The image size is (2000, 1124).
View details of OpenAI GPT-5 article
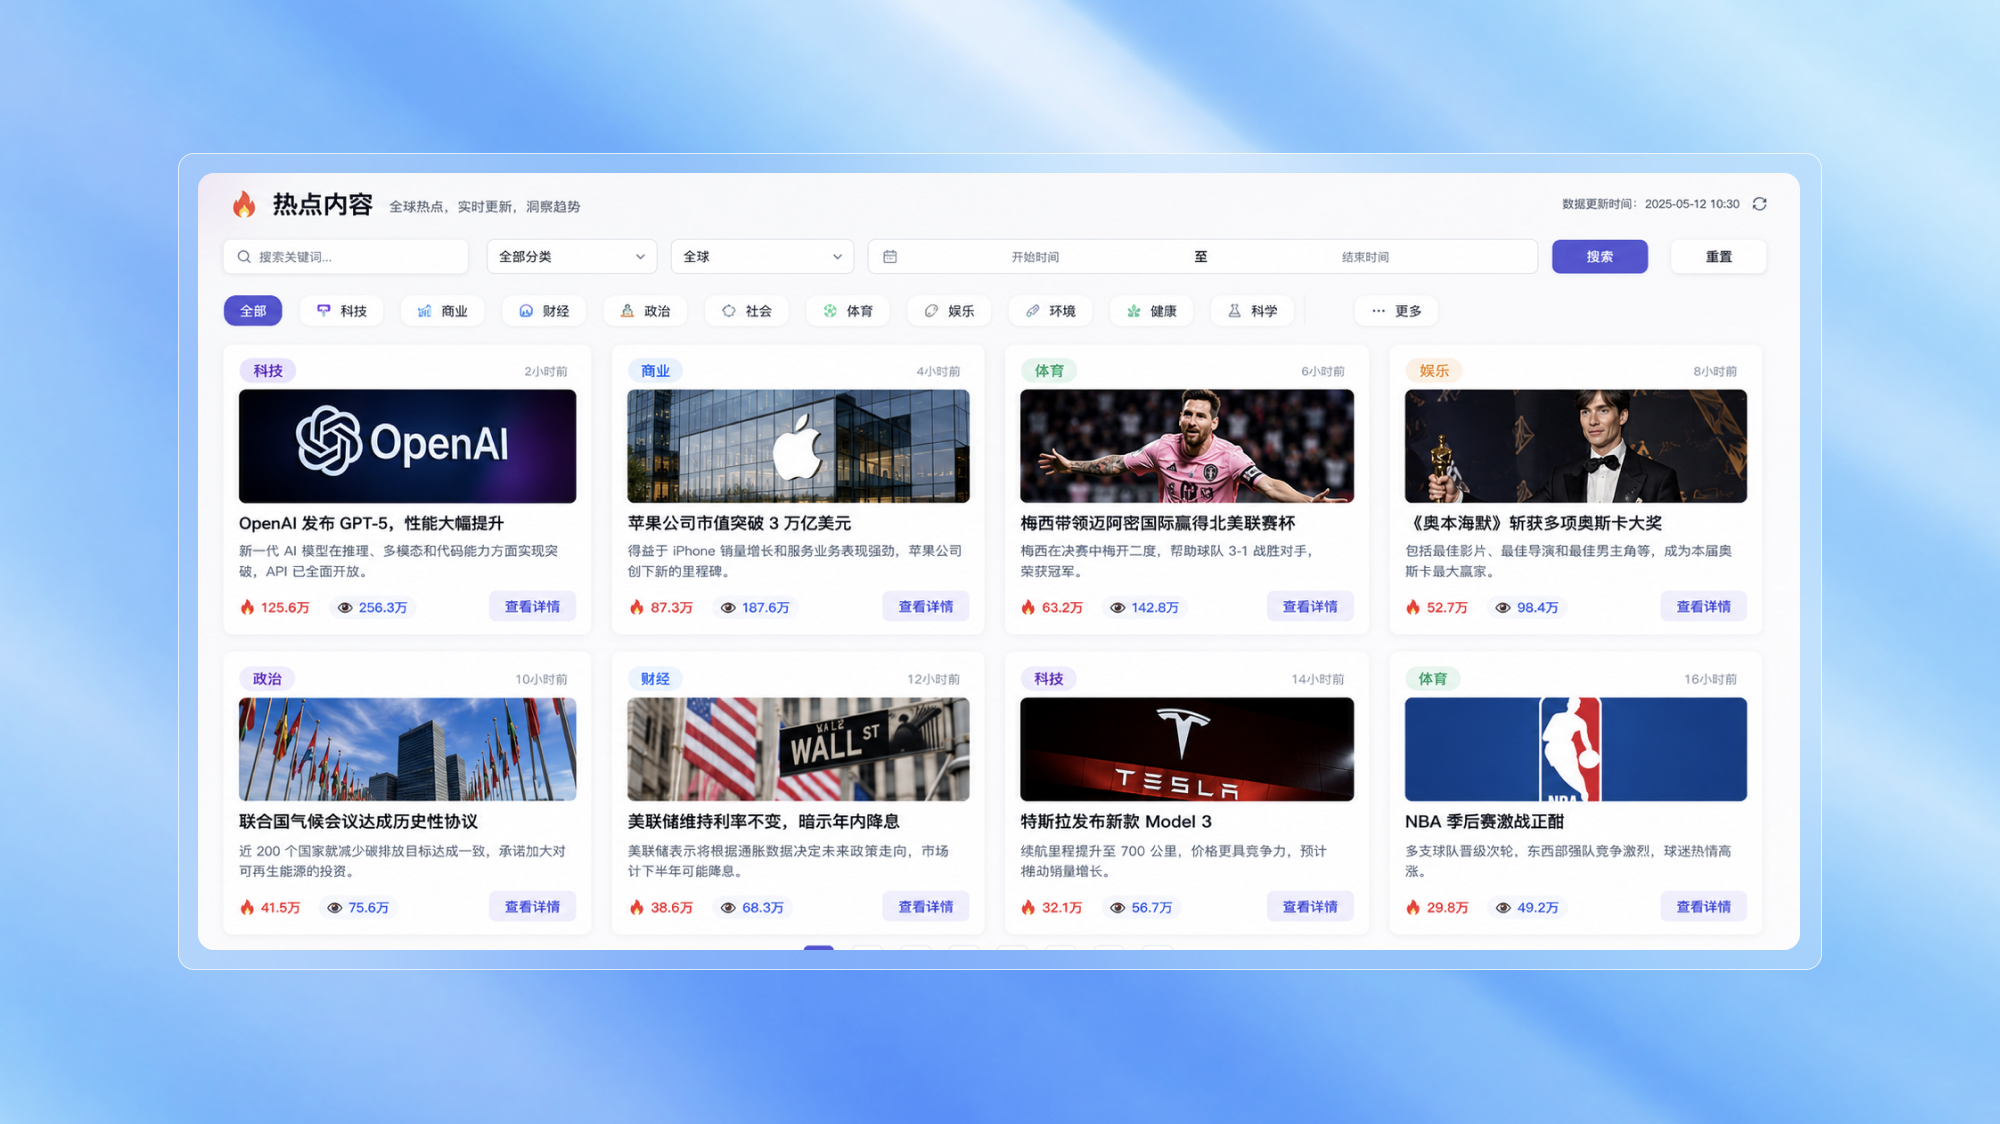click(532, 606)
